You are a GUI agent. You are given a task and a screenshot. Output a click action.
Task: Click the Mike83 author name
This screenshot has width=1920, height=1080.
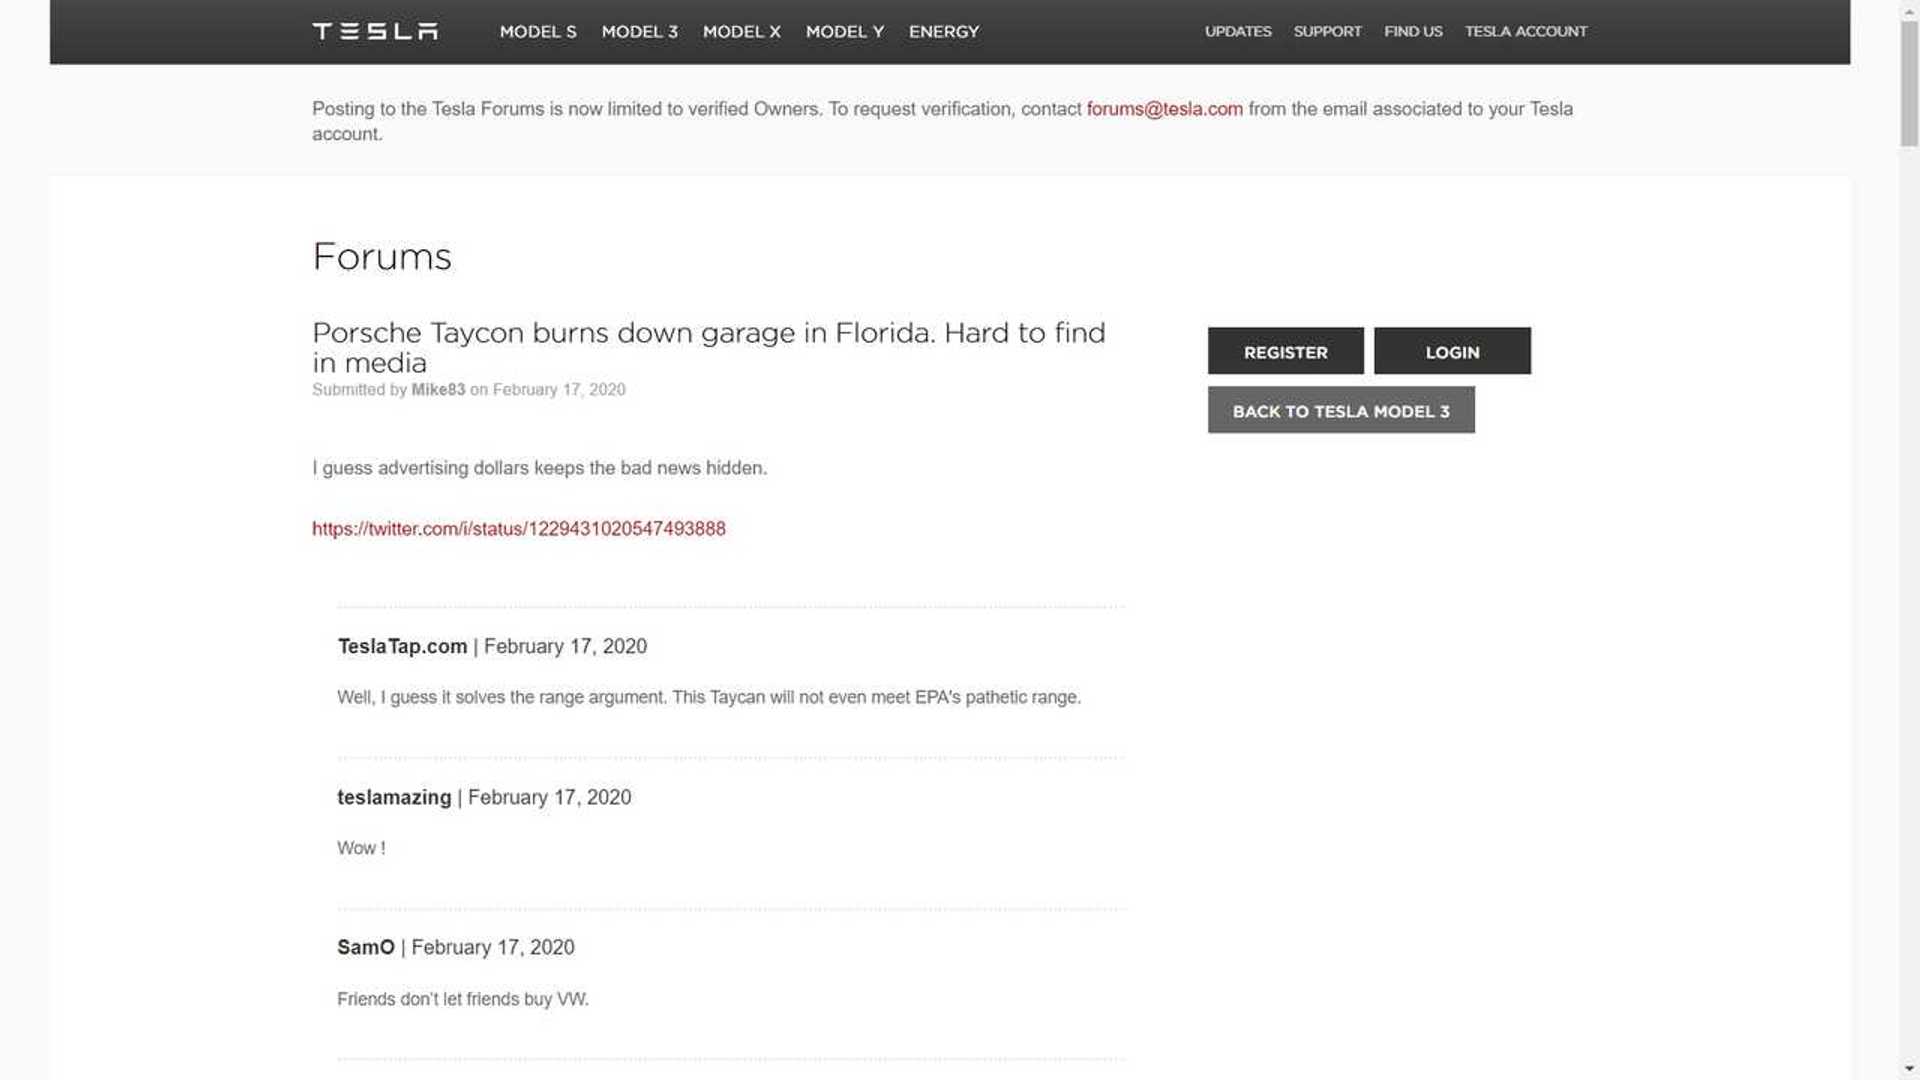[438, 390]
